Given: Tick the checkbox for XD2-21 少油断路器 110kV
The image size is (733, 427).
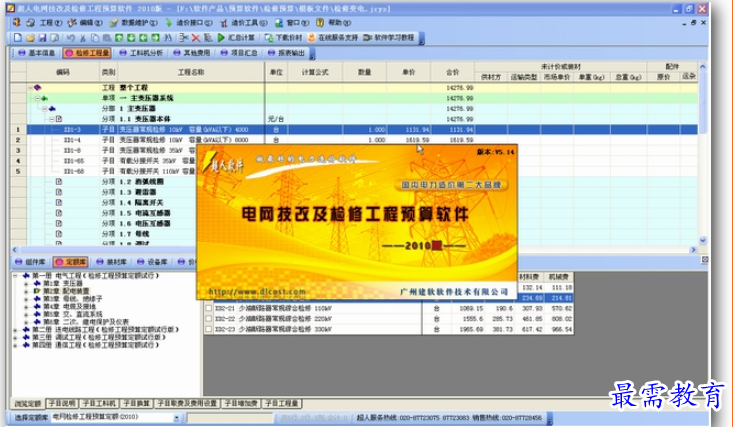Looking at the screenshot, I should coord(208,309).
